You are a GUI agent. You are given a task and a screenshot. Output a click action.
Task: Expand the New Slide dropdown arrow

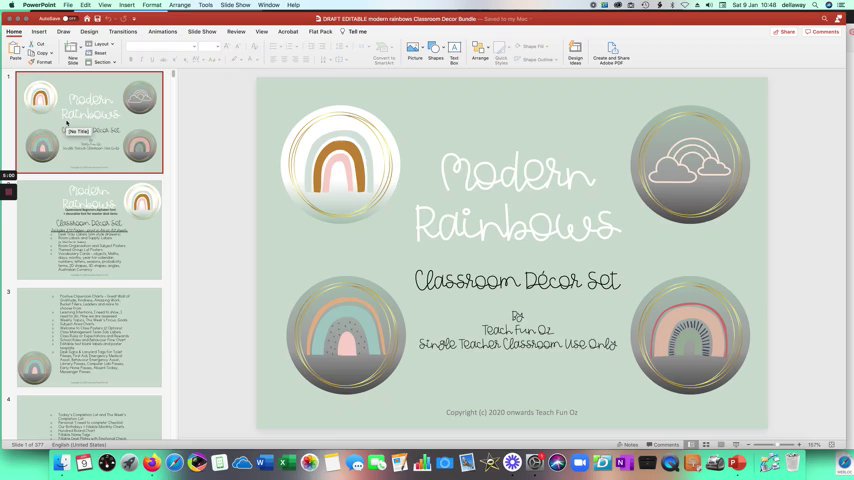[x=81, y=48]
